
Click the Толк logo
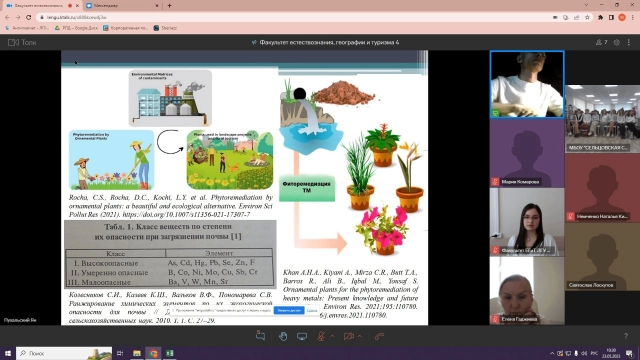coord(22,42)
